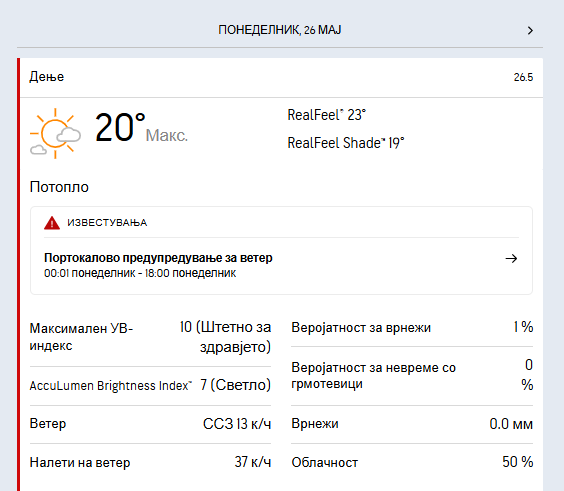The image size is (564, 491).
Task: Click the RealFeel 23° value
Action: pyautogui.click(x=327, y=115)
